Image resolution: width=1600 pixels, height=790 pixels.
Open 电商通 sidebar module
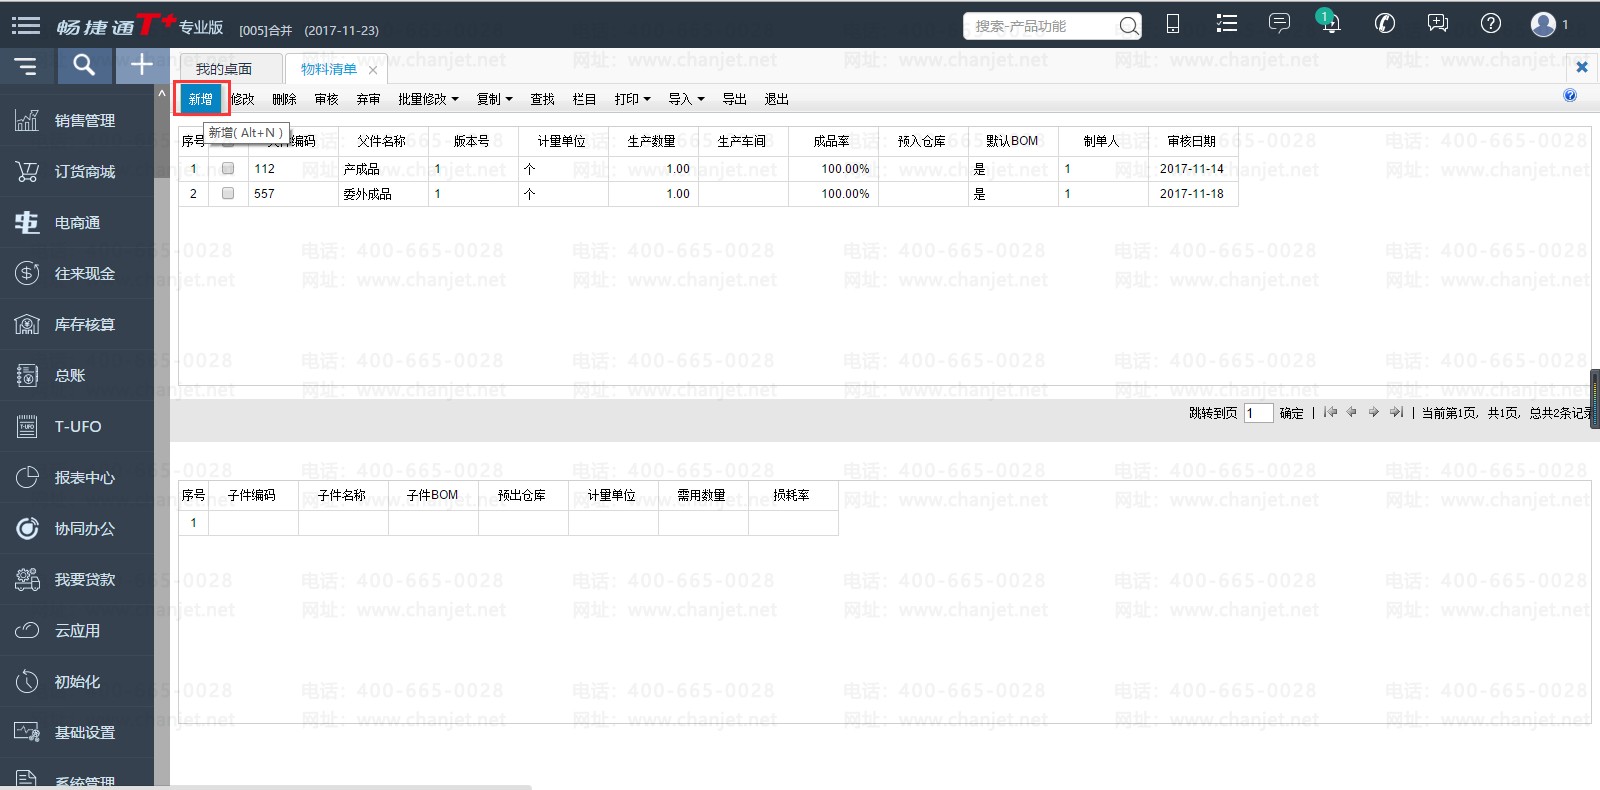point(77,222)
